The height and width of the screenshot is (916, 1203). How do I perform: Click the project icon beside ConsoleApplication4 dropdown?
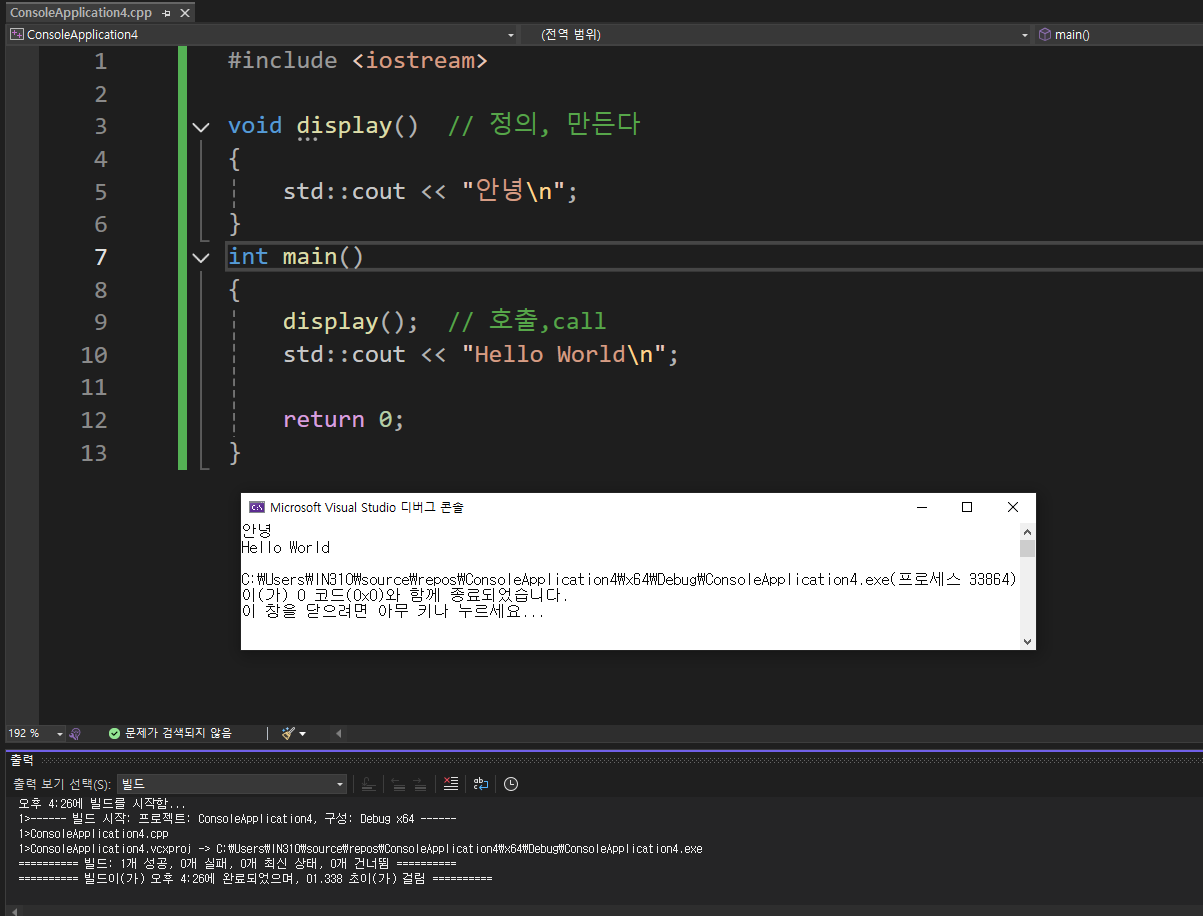point(17,35)
